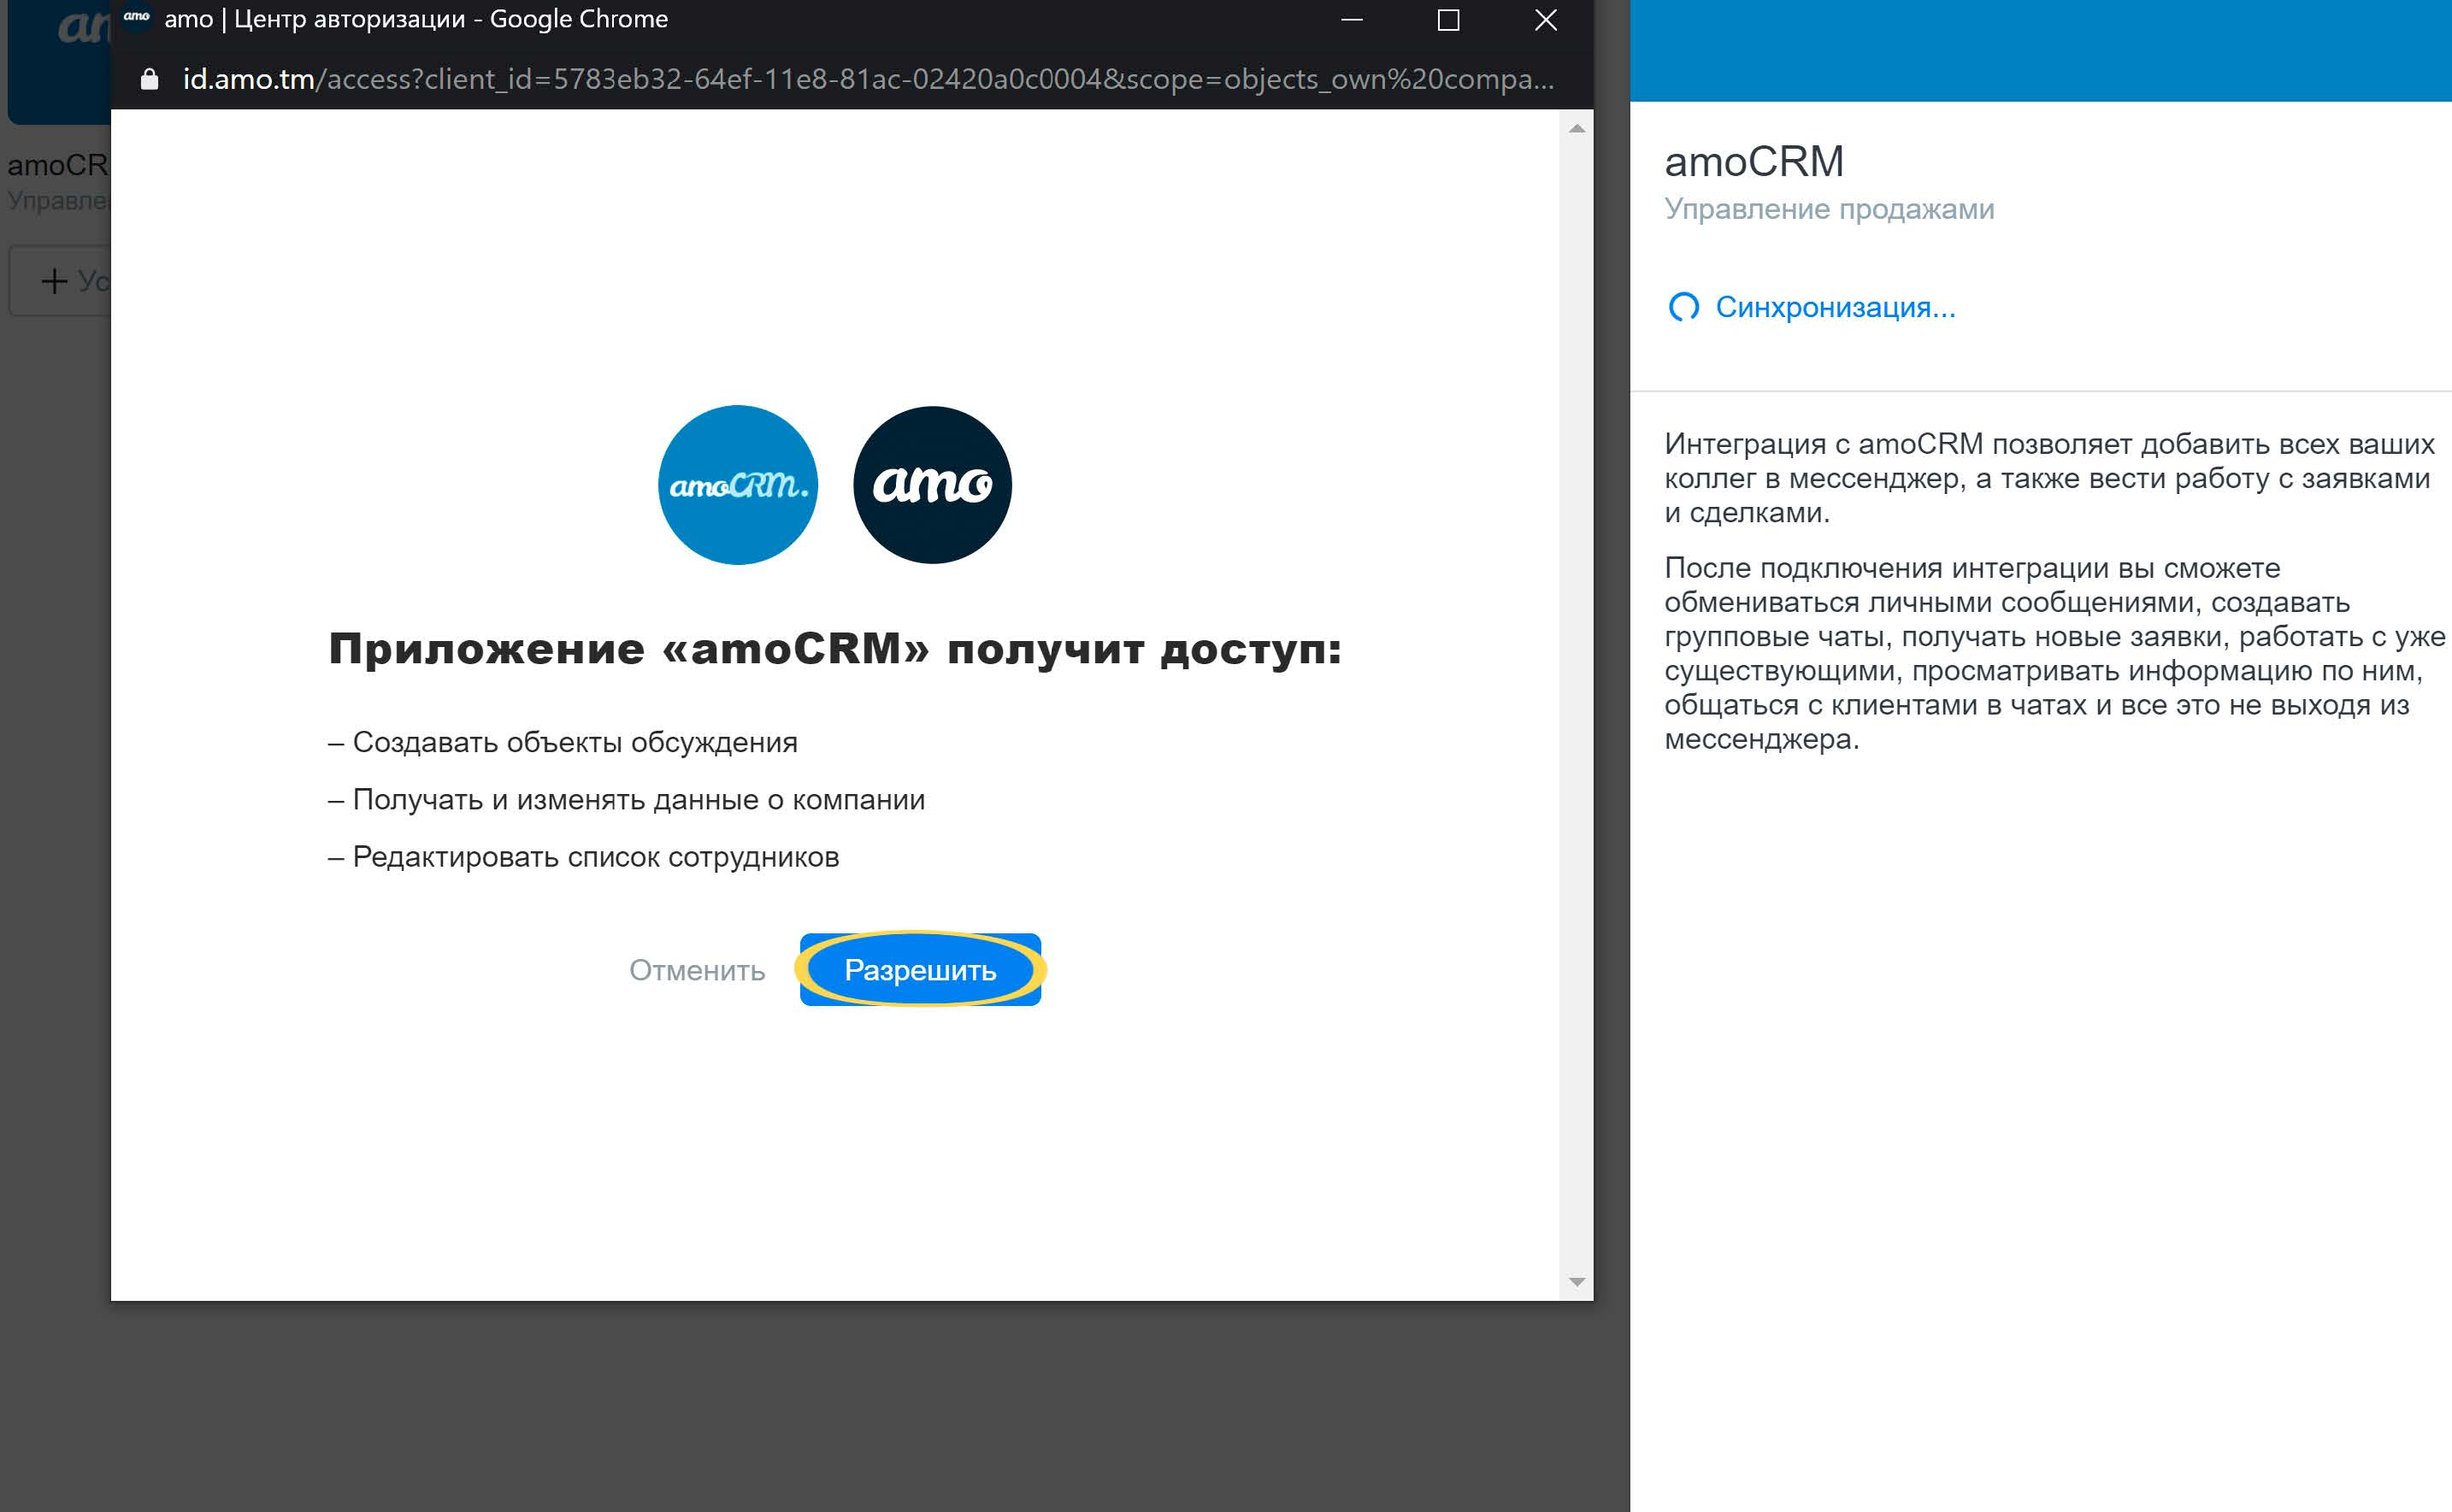Click the Отменить link
The width and height of the screenshot is (2452, 1512).
coord(697,970)
